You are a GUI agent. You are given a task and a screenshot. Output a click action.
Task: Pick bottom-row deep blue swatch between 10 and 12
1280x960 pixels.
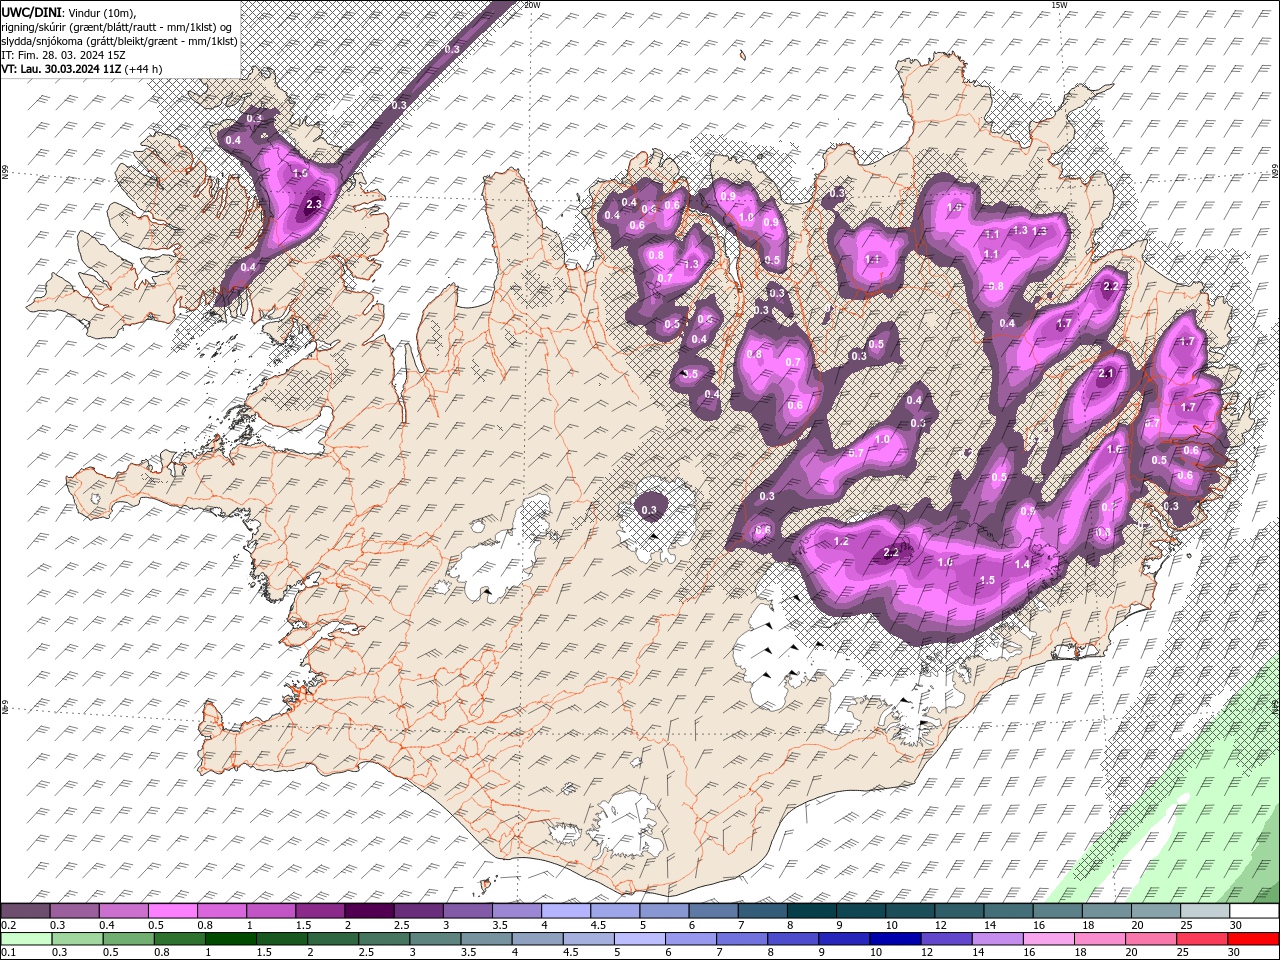pyautogui.click(x=896, y=939)
